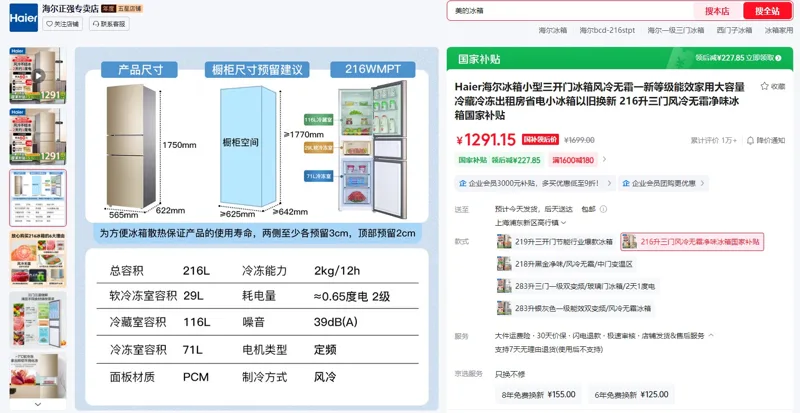Screen dimensions: 800x413
Task: Collapse the 服务 details chevron
Action: coord(711,335)
